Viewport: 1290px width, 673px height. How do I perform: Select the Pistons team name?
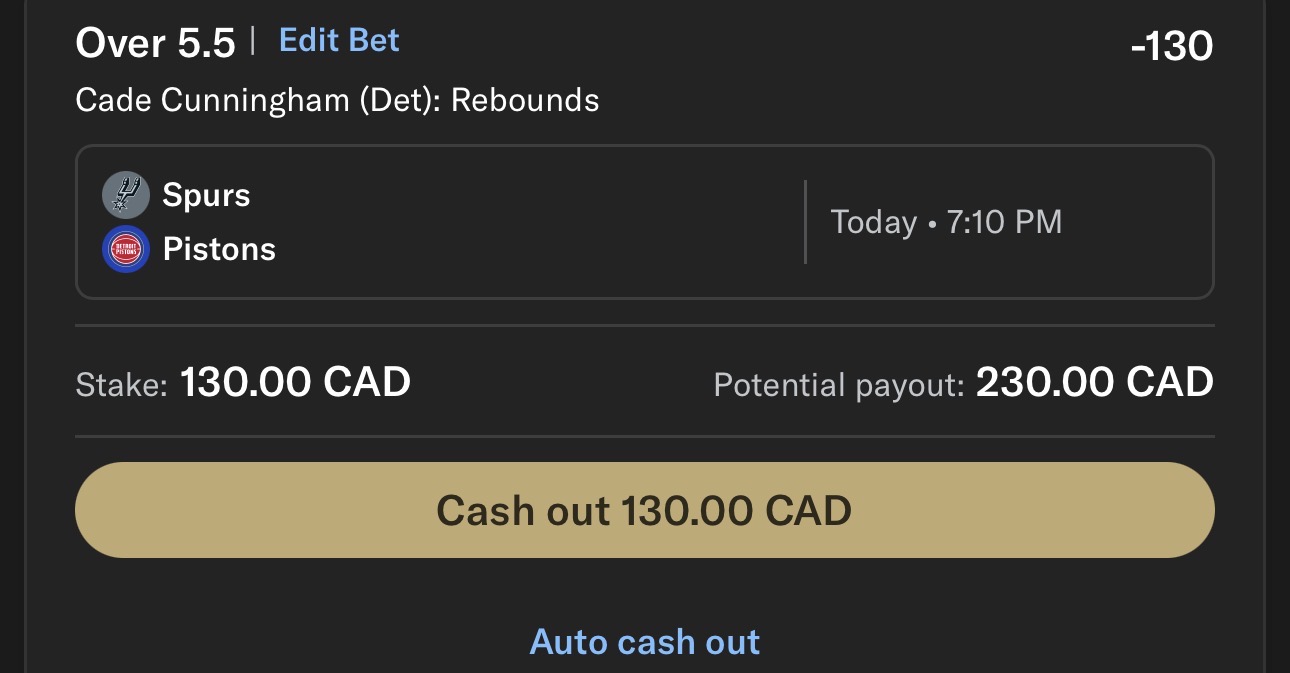219,249
